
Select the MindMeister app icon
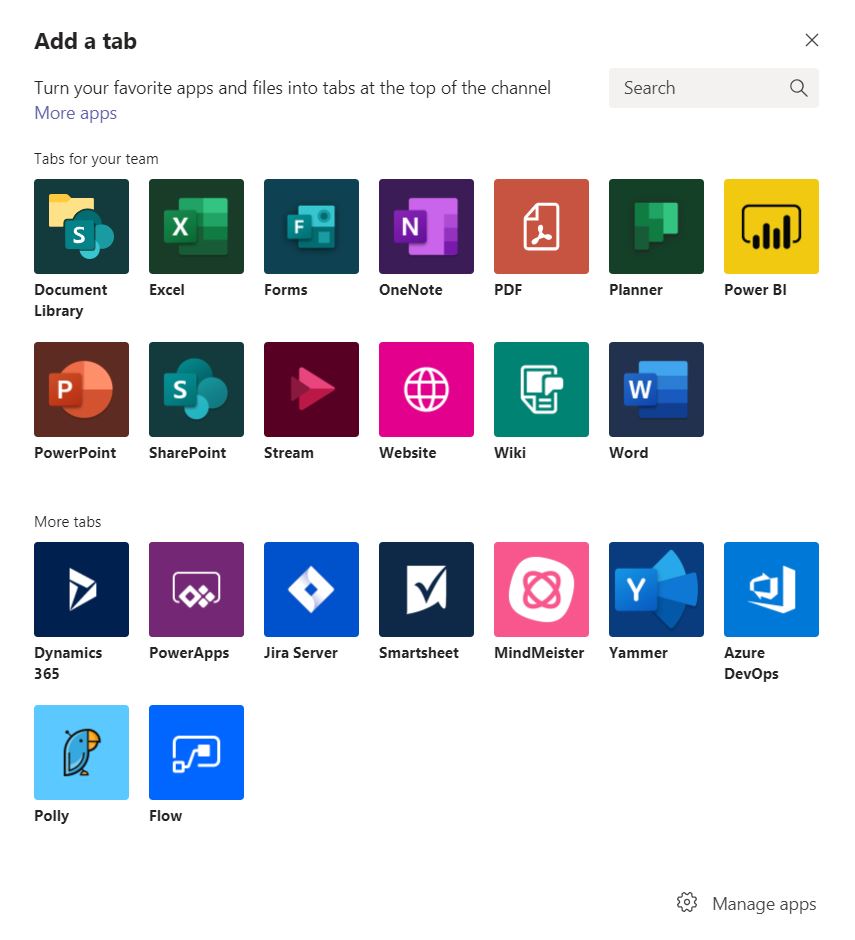coord(541,589)
